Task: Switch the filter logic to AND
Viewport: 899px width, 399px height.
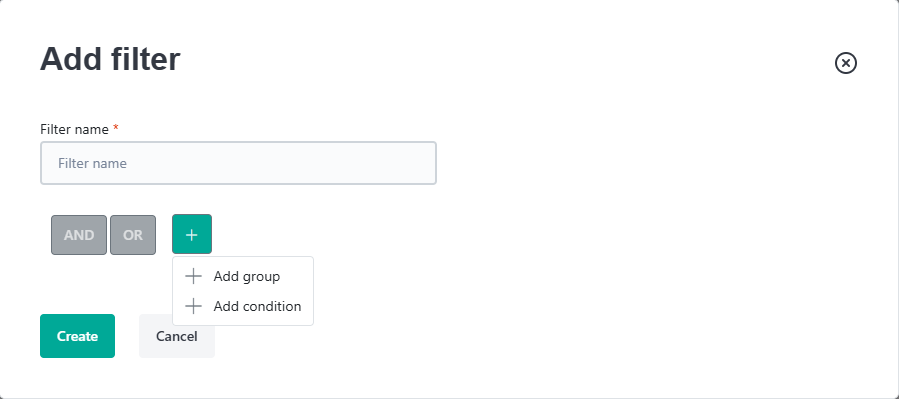Action: tap(79, 235)
